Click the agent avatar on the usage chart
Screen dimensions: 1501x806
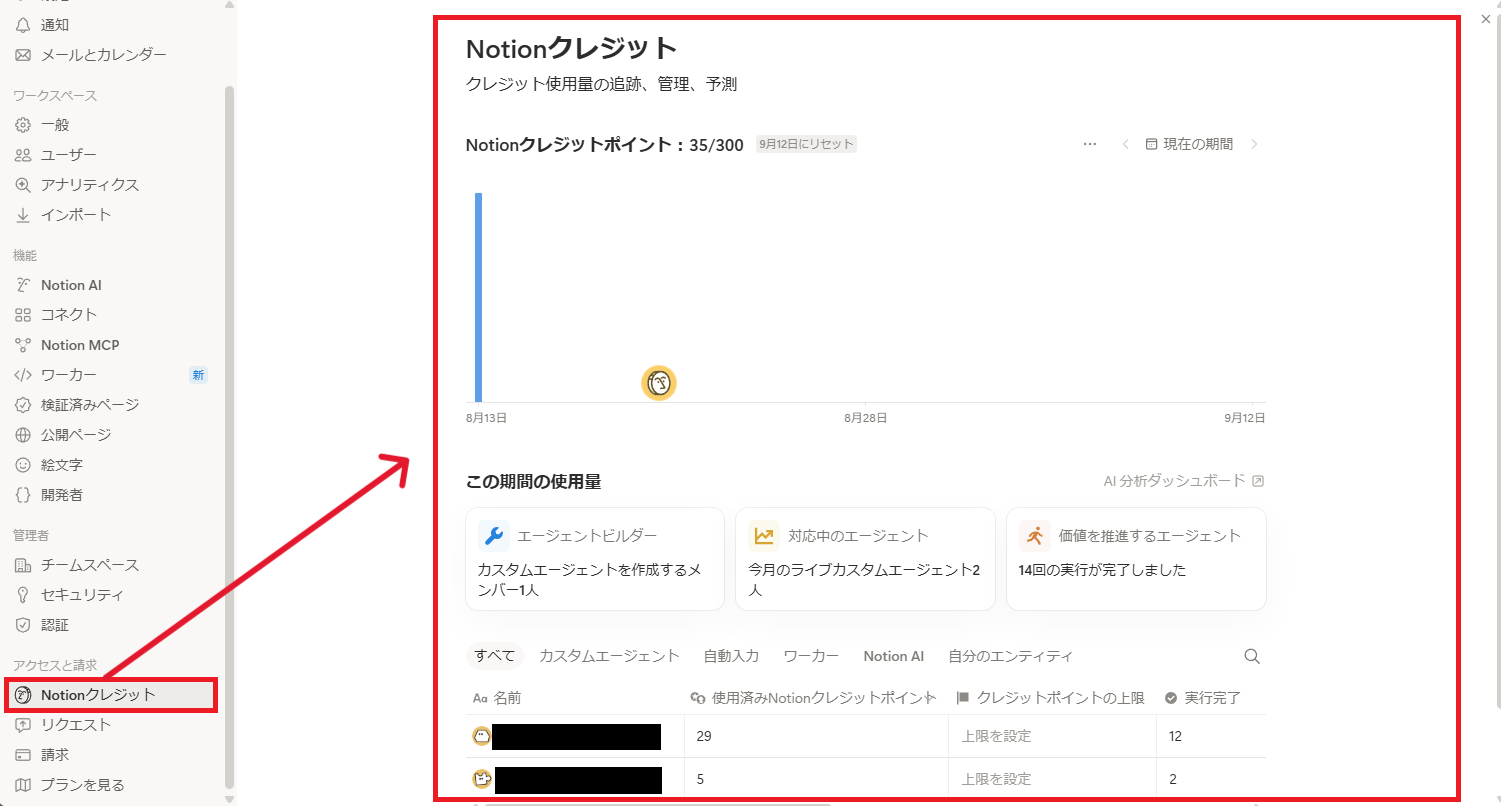pyautogui.click(x=659, y=383)
